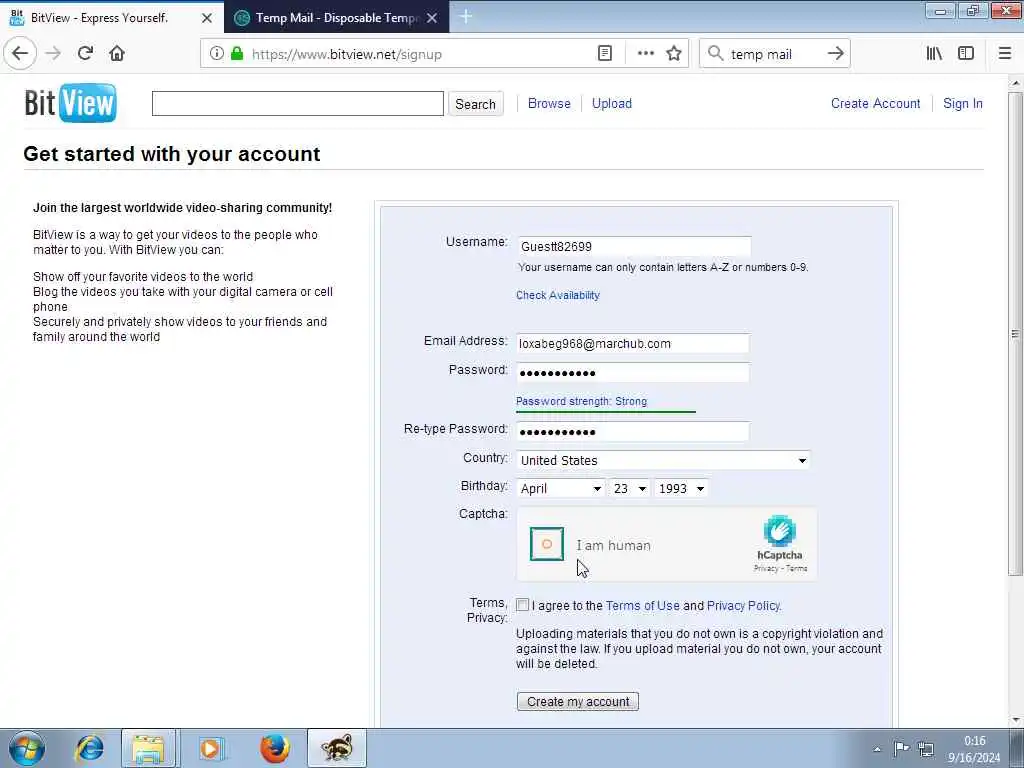Click the page vertical scrollbar thumb
1024x768 pixels.
click(1016, 334)
